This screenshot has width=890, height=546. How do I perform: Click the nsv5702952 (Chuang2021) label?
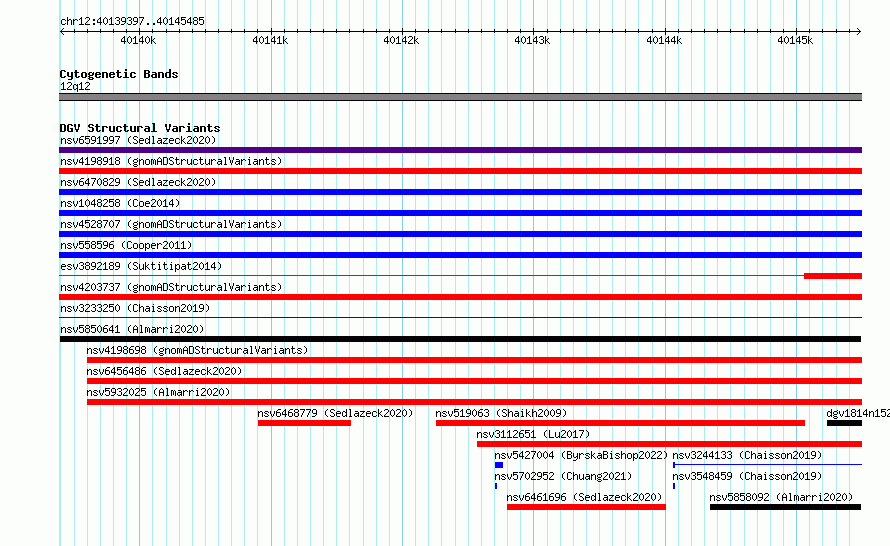pos(562,476)
